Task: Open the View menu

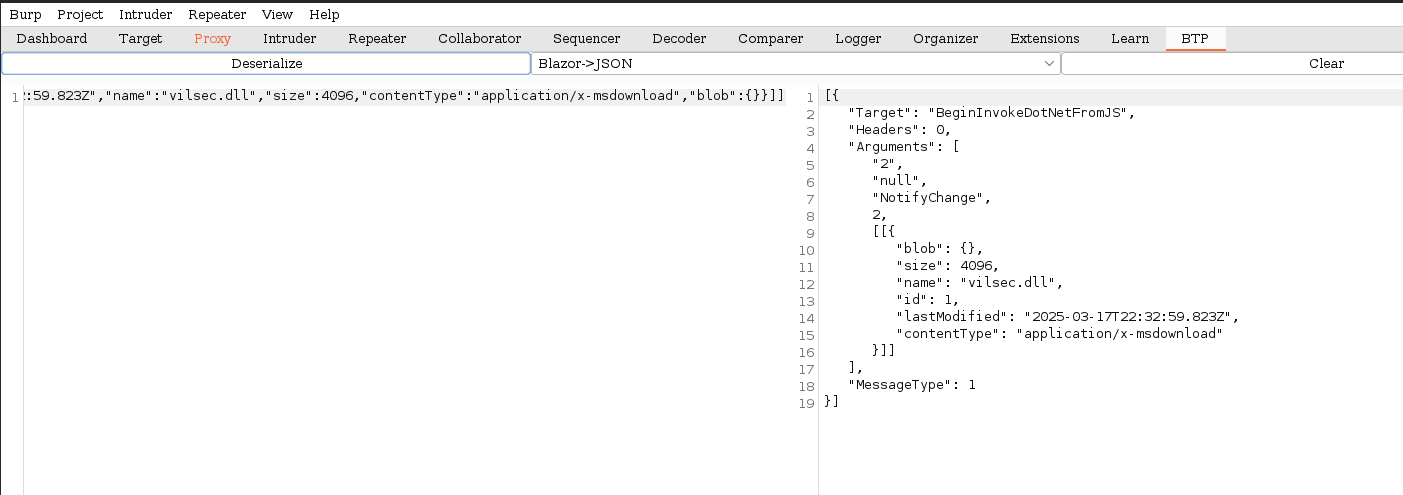Action: tap(277, 15)
